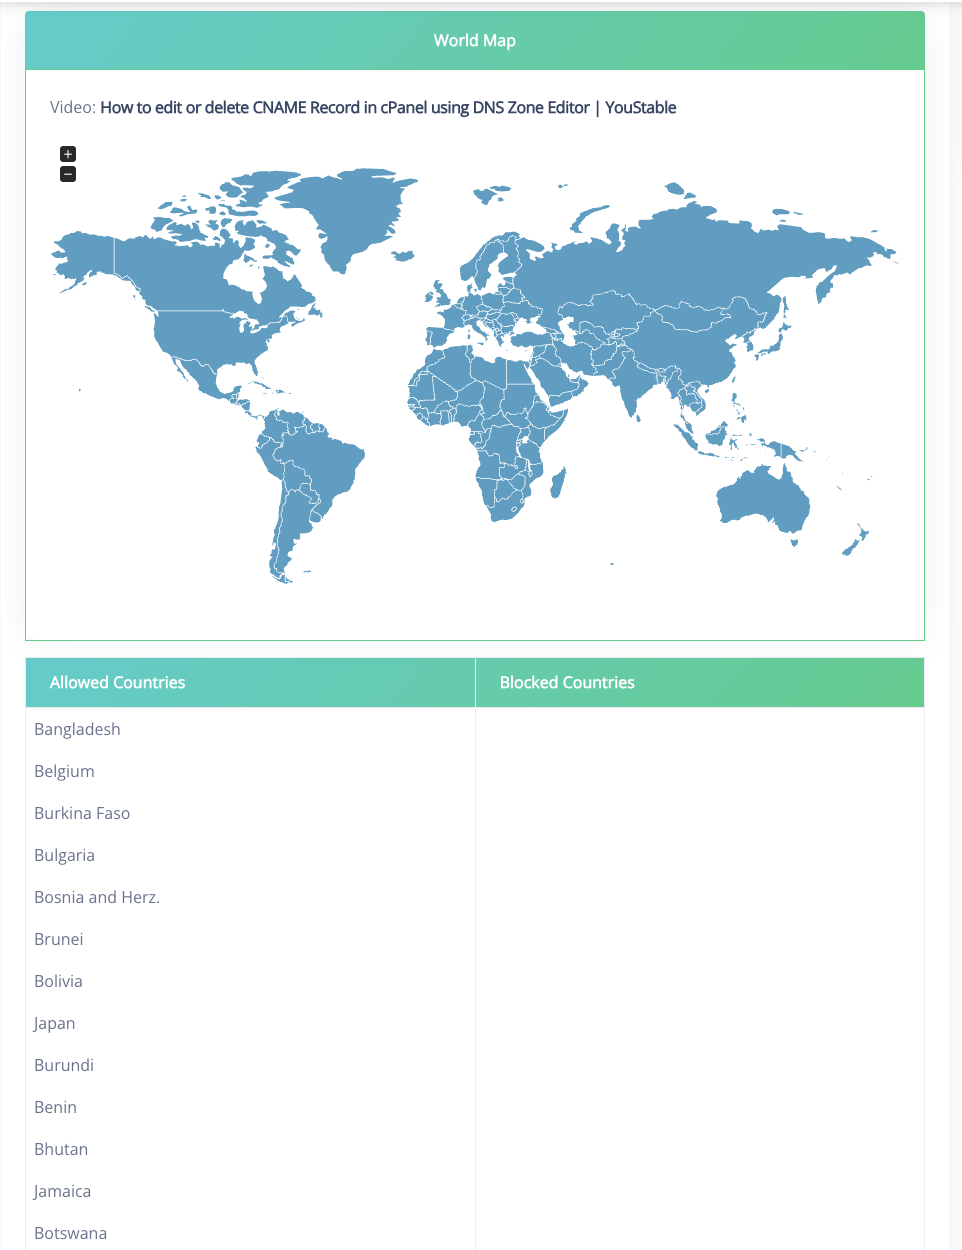Select Belgium from the allowed list
The image size is (962, 1250).
coord(64,771)
